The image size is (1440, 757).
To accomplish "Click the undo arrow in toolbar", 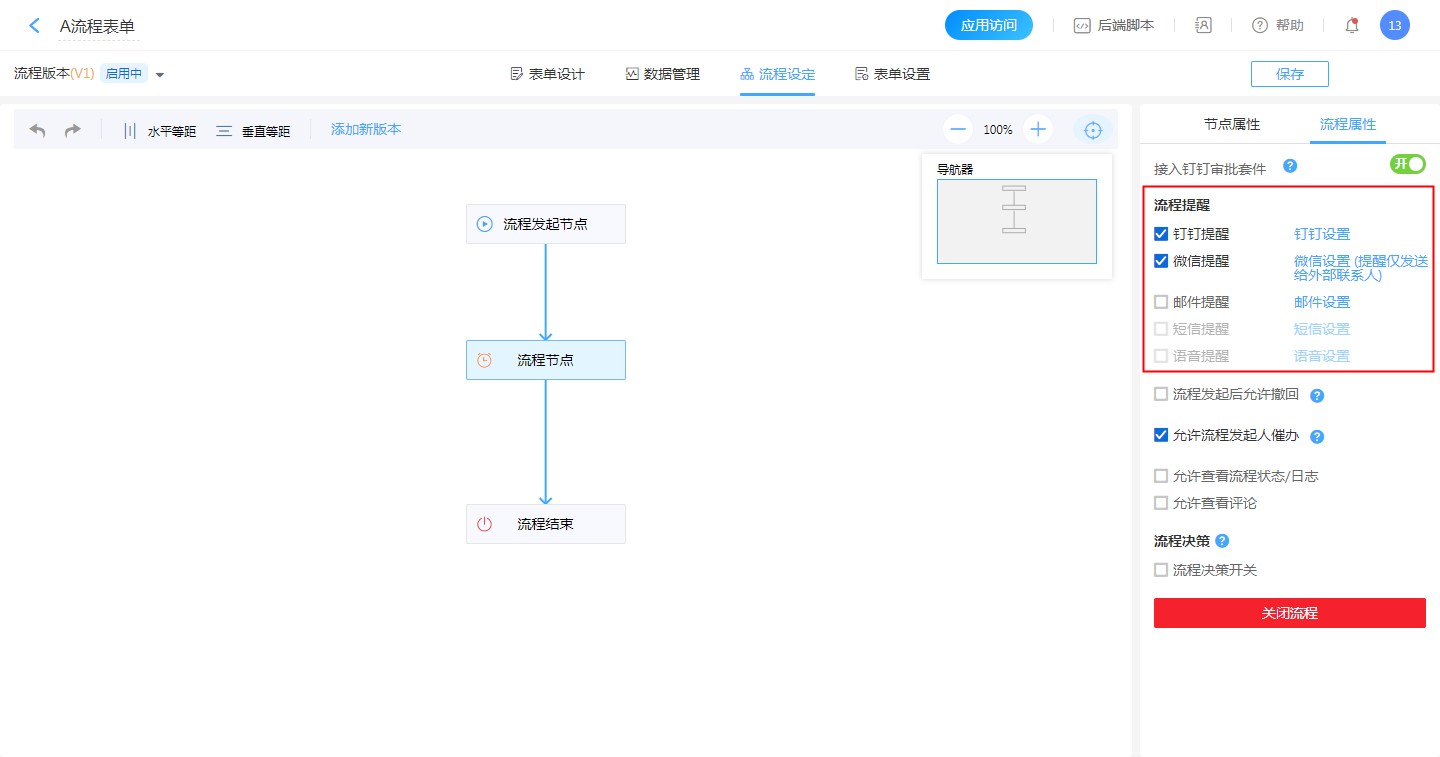I will click(x=38, y=130).
